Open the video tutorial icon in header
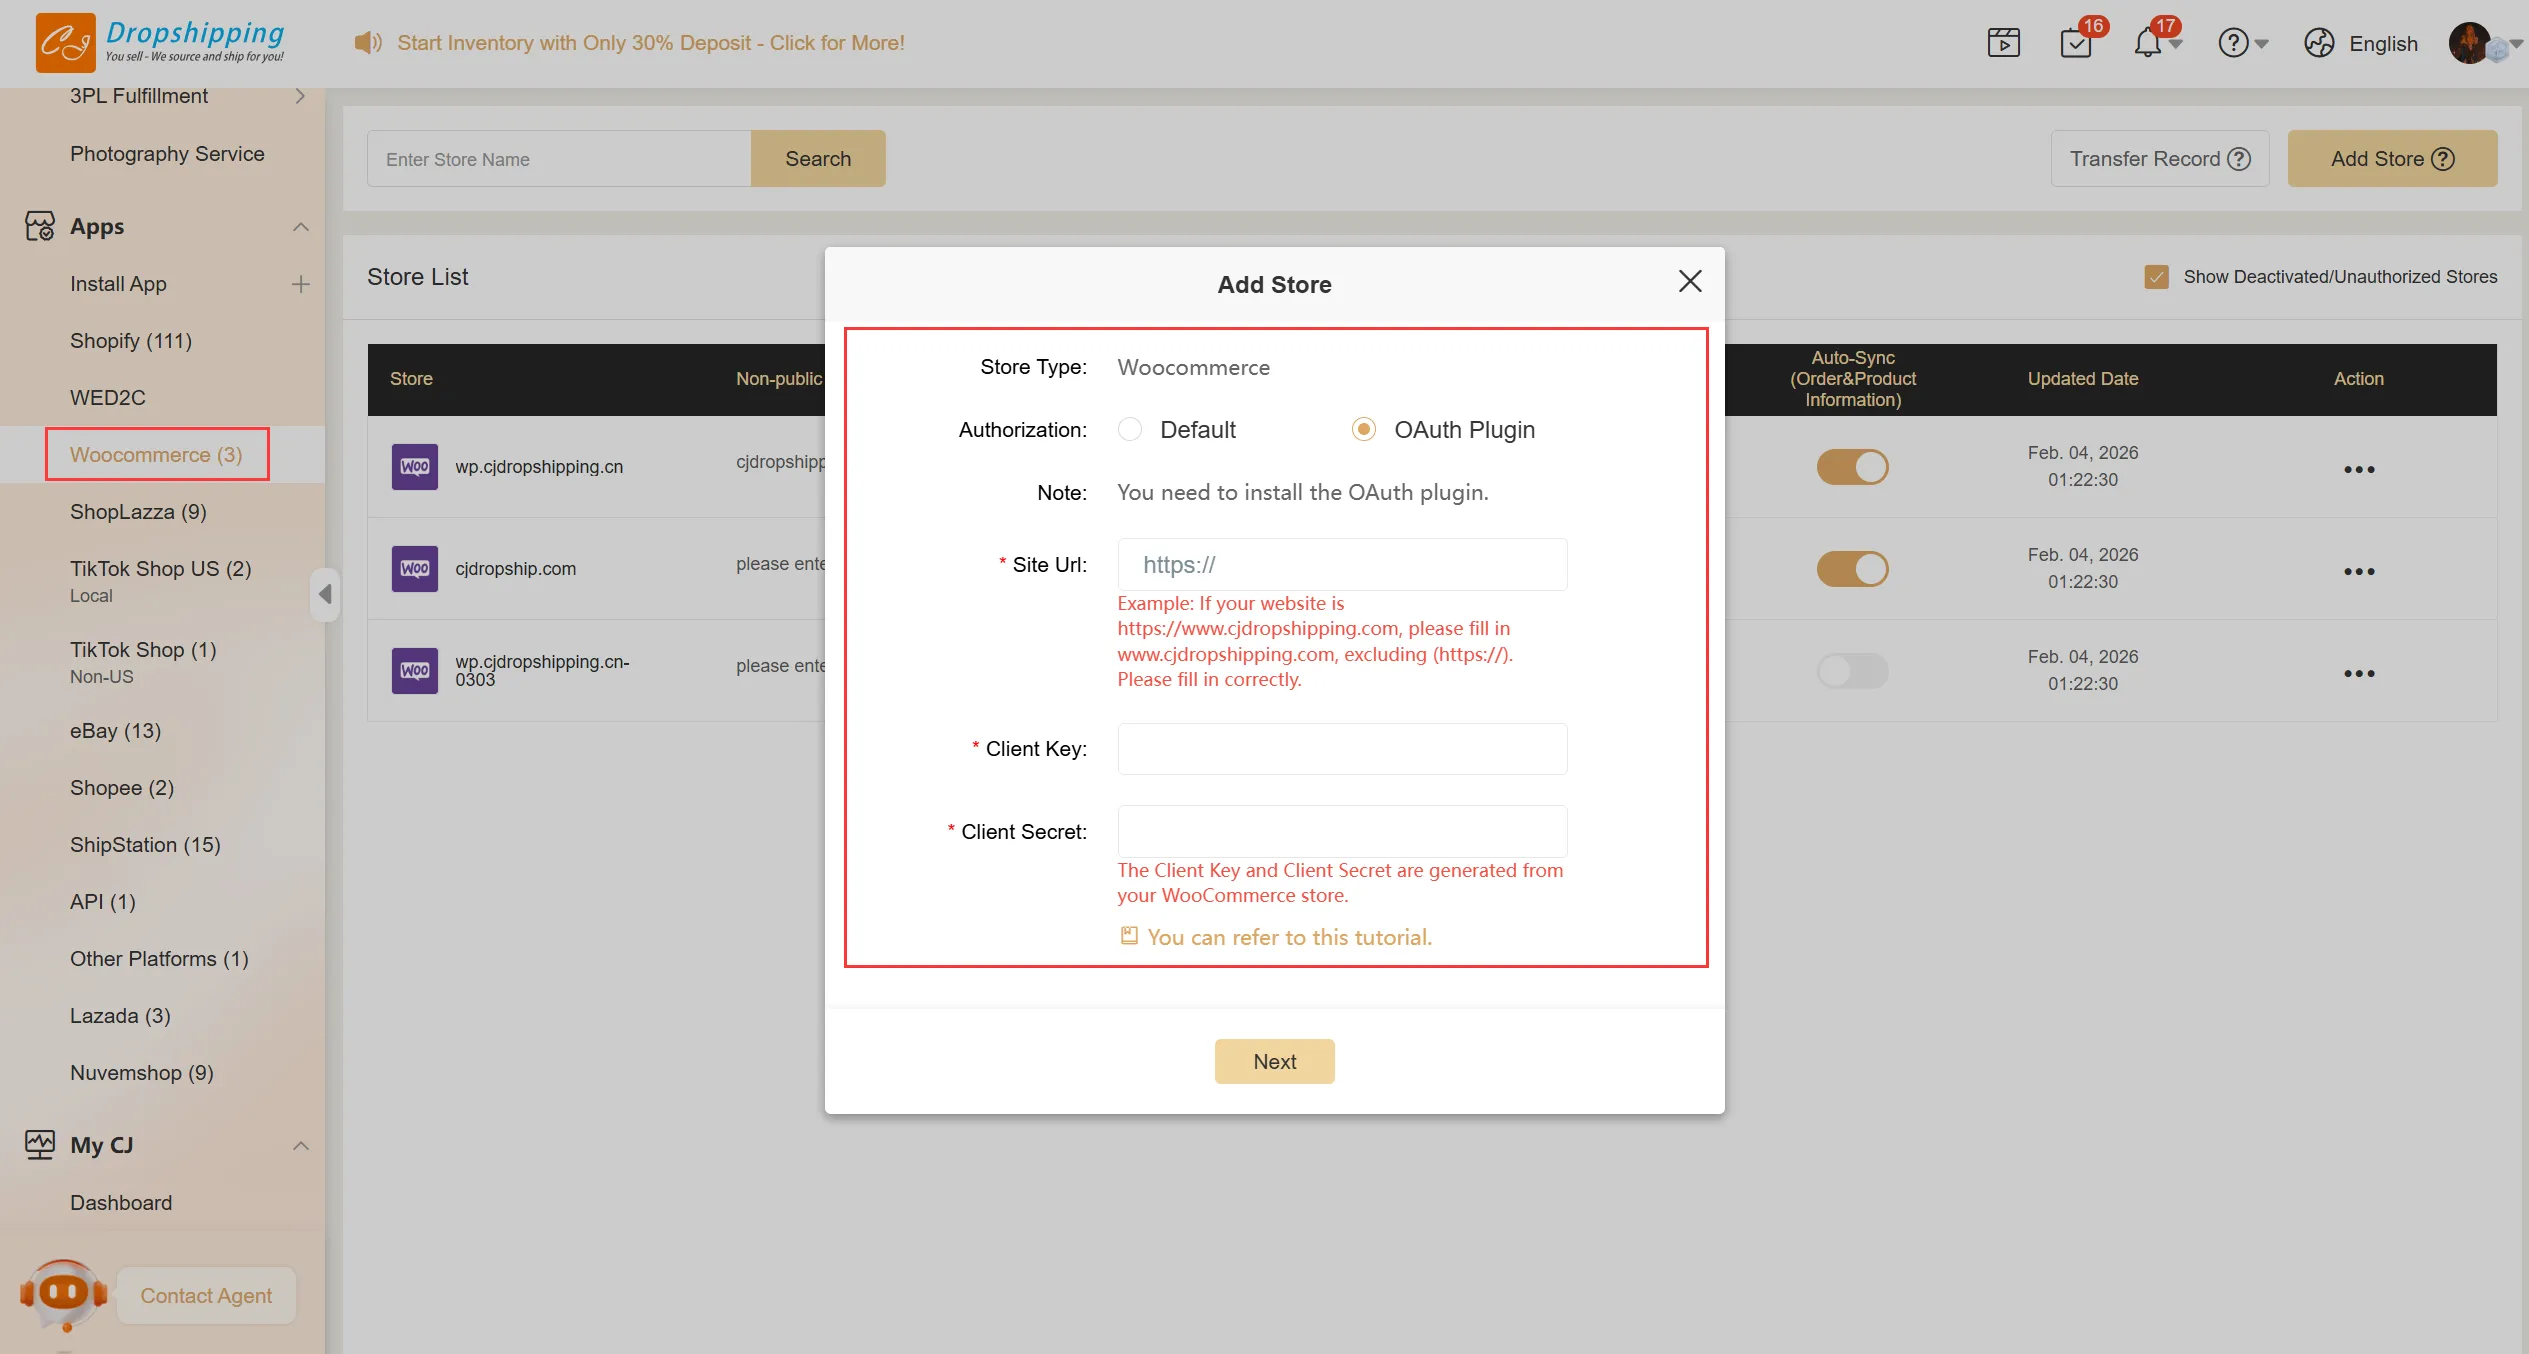This screenshot has width=2529, height=1354. point(2003,43)
